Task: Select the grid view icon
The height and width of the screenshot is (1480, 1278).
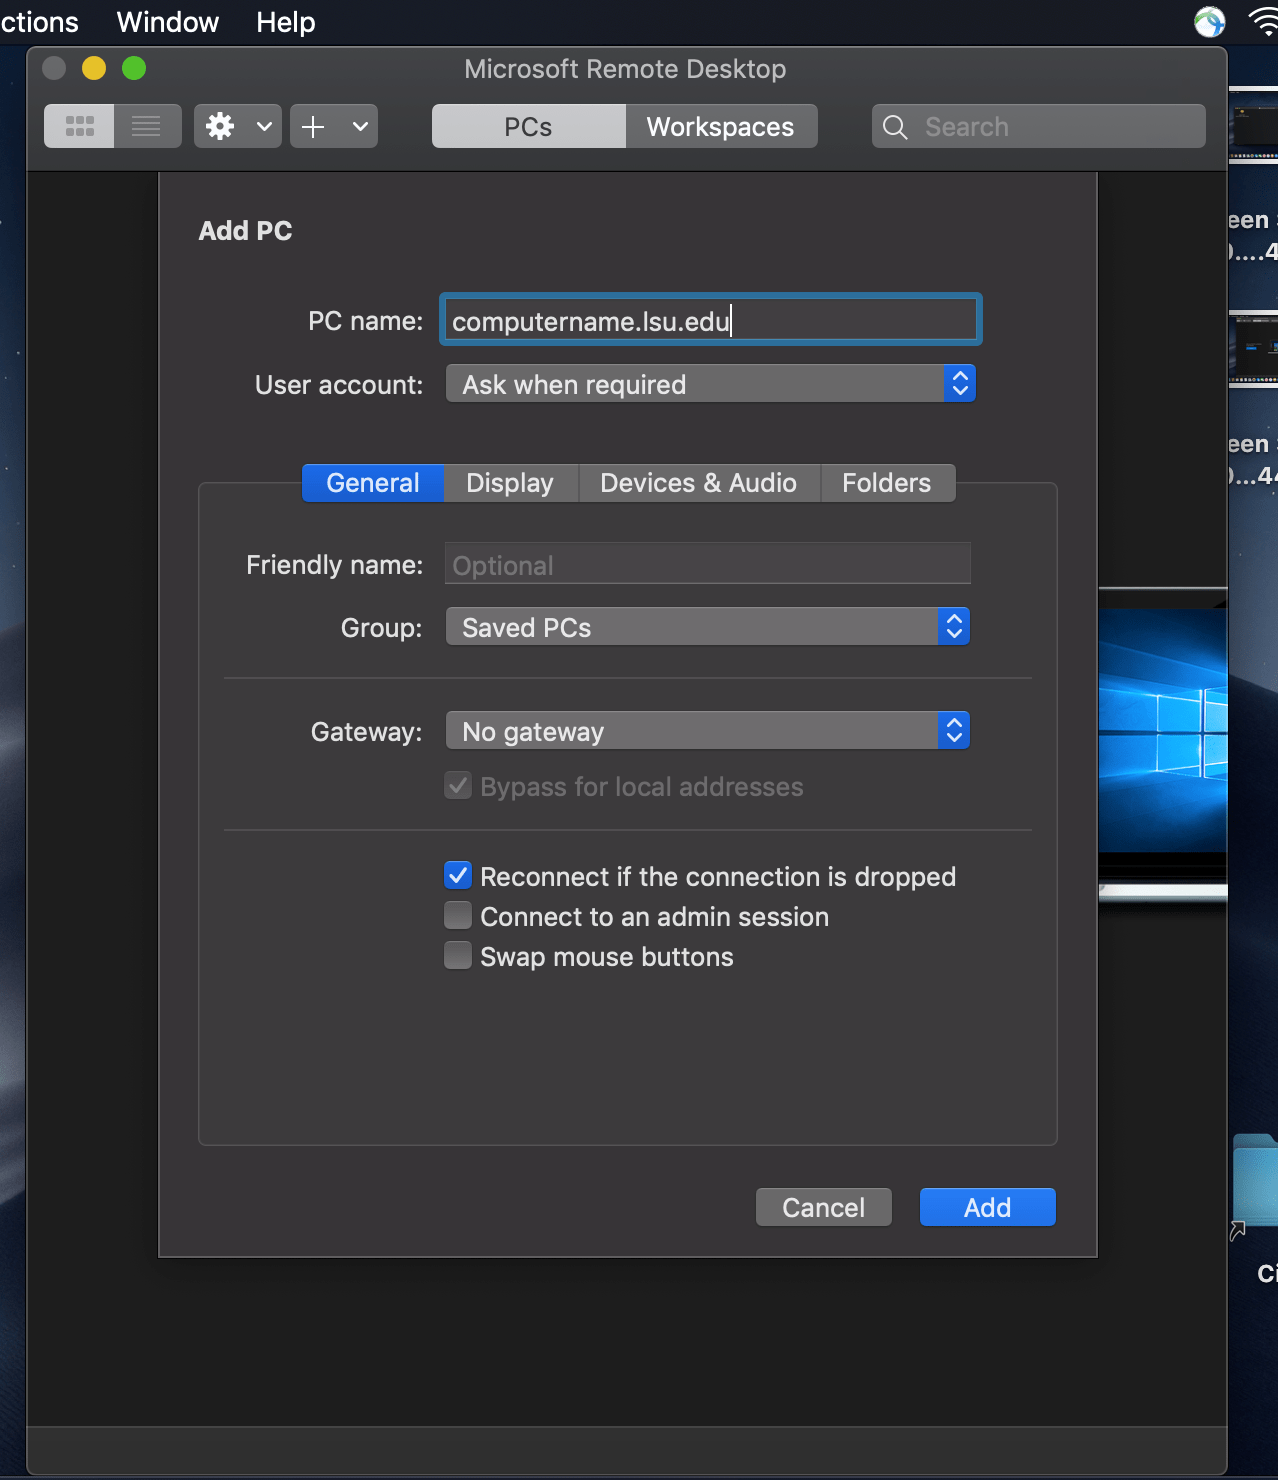Action: point(78,126)
